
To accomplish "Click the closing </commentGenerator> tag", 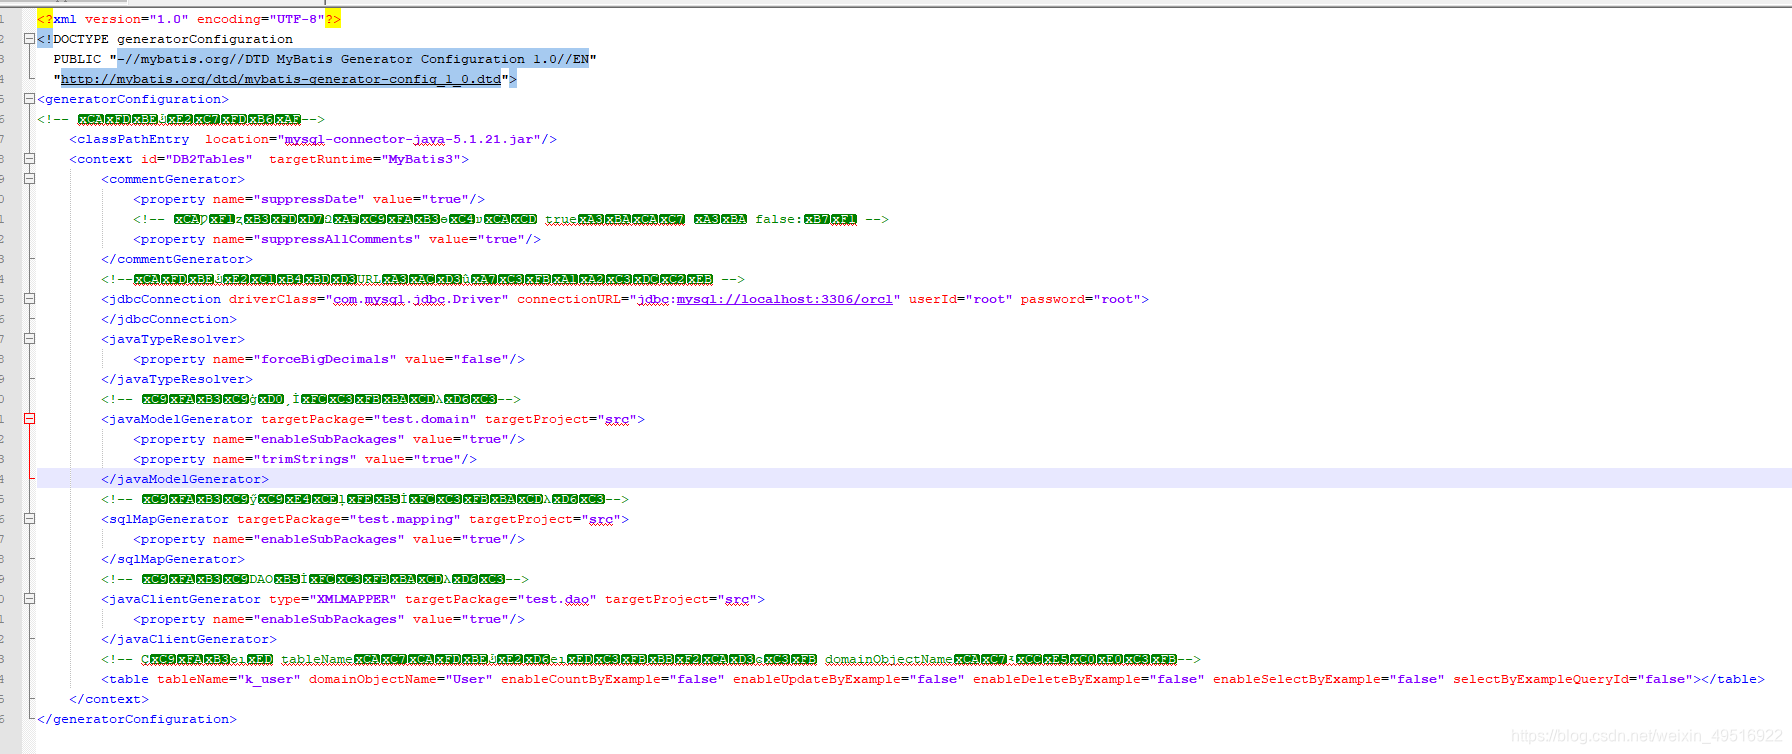I will pos(177,259).
